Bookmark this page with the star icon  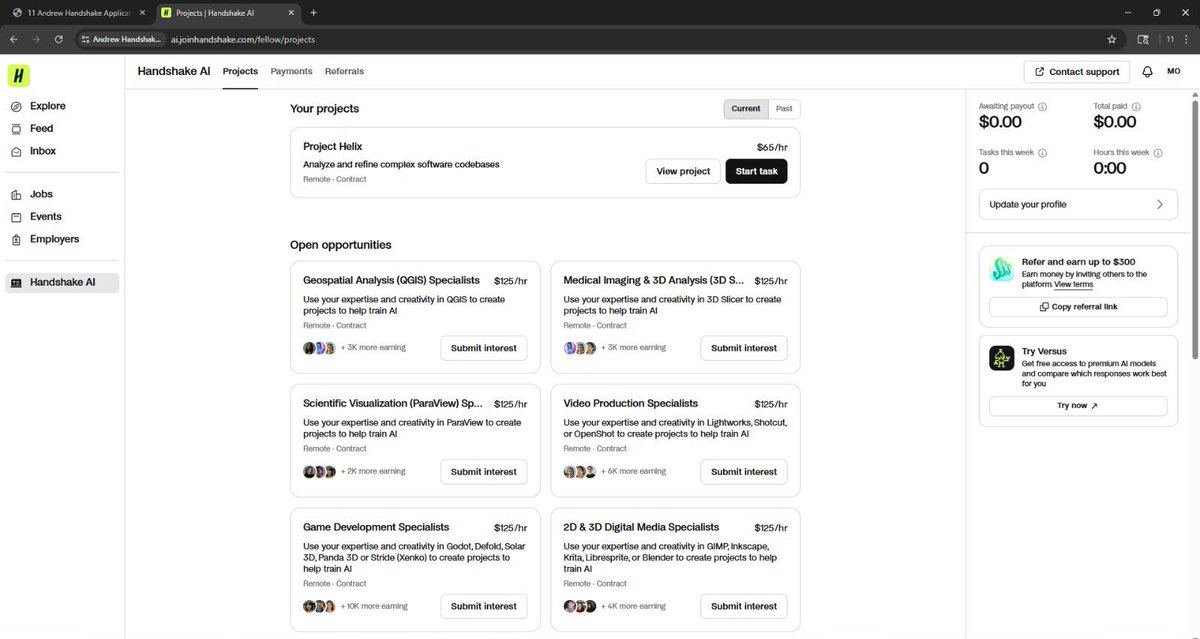1111,39
